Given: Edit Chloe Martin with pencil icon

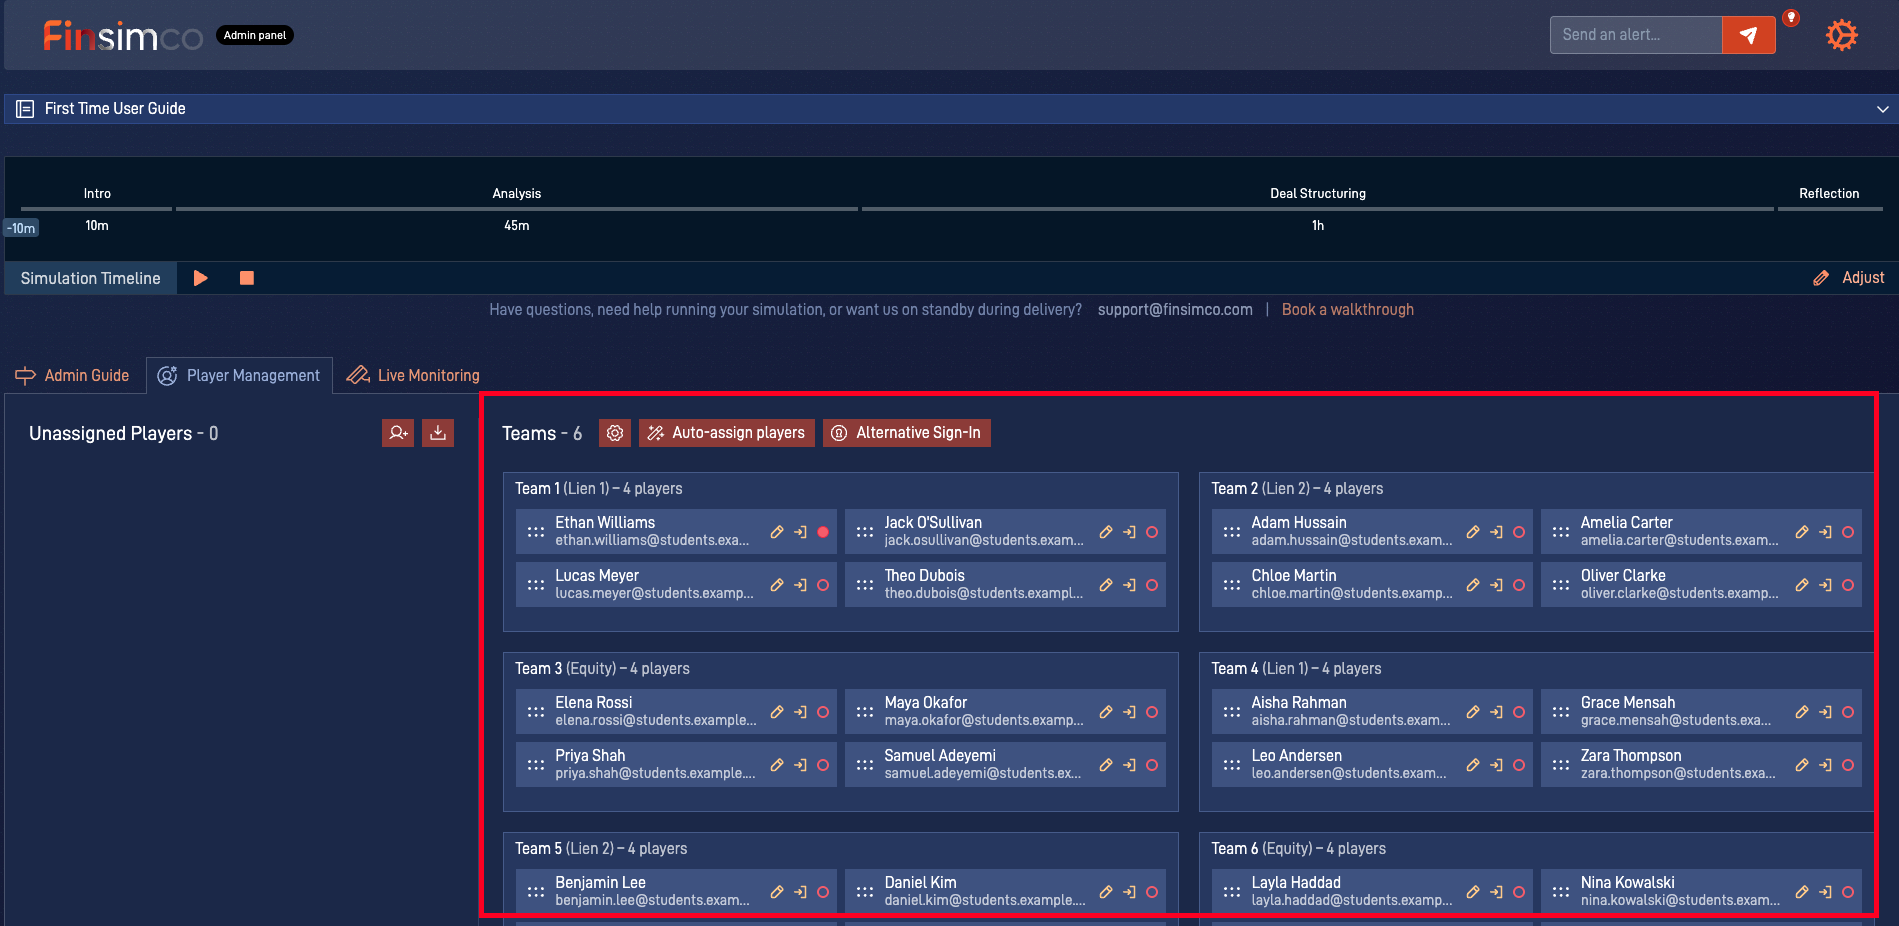Looking at the screenshot, I should [x=1473, y=585].
